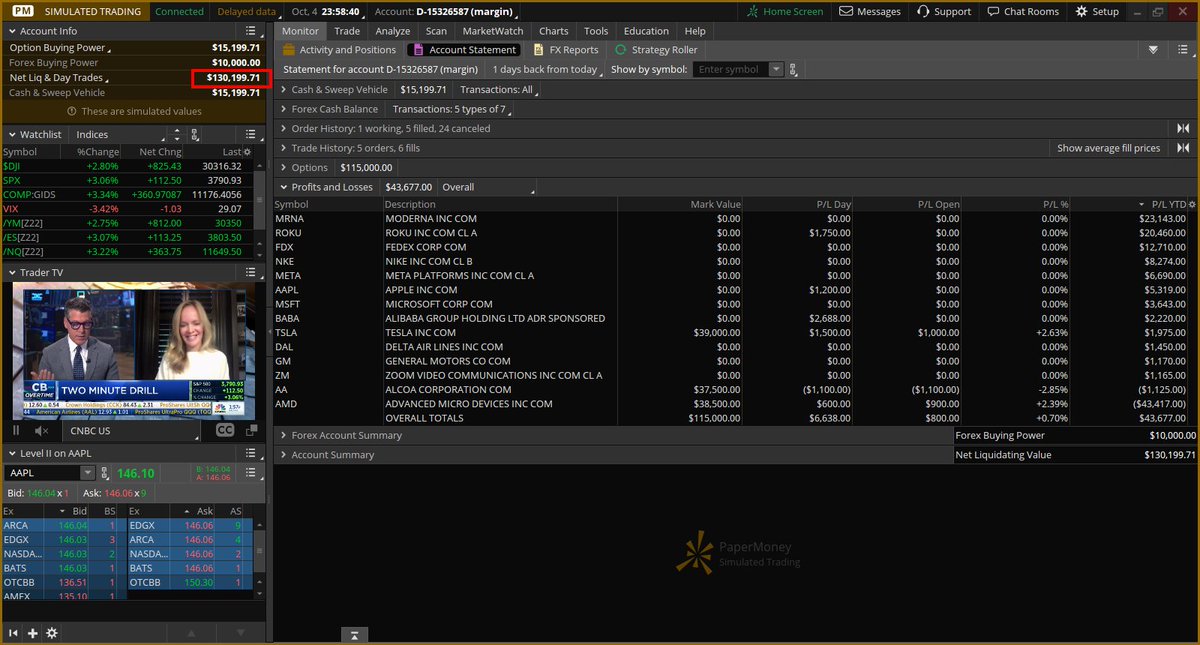Open the 1 days back from today dropdown
The image size is (1200, 645).
[x=547, y=69]
